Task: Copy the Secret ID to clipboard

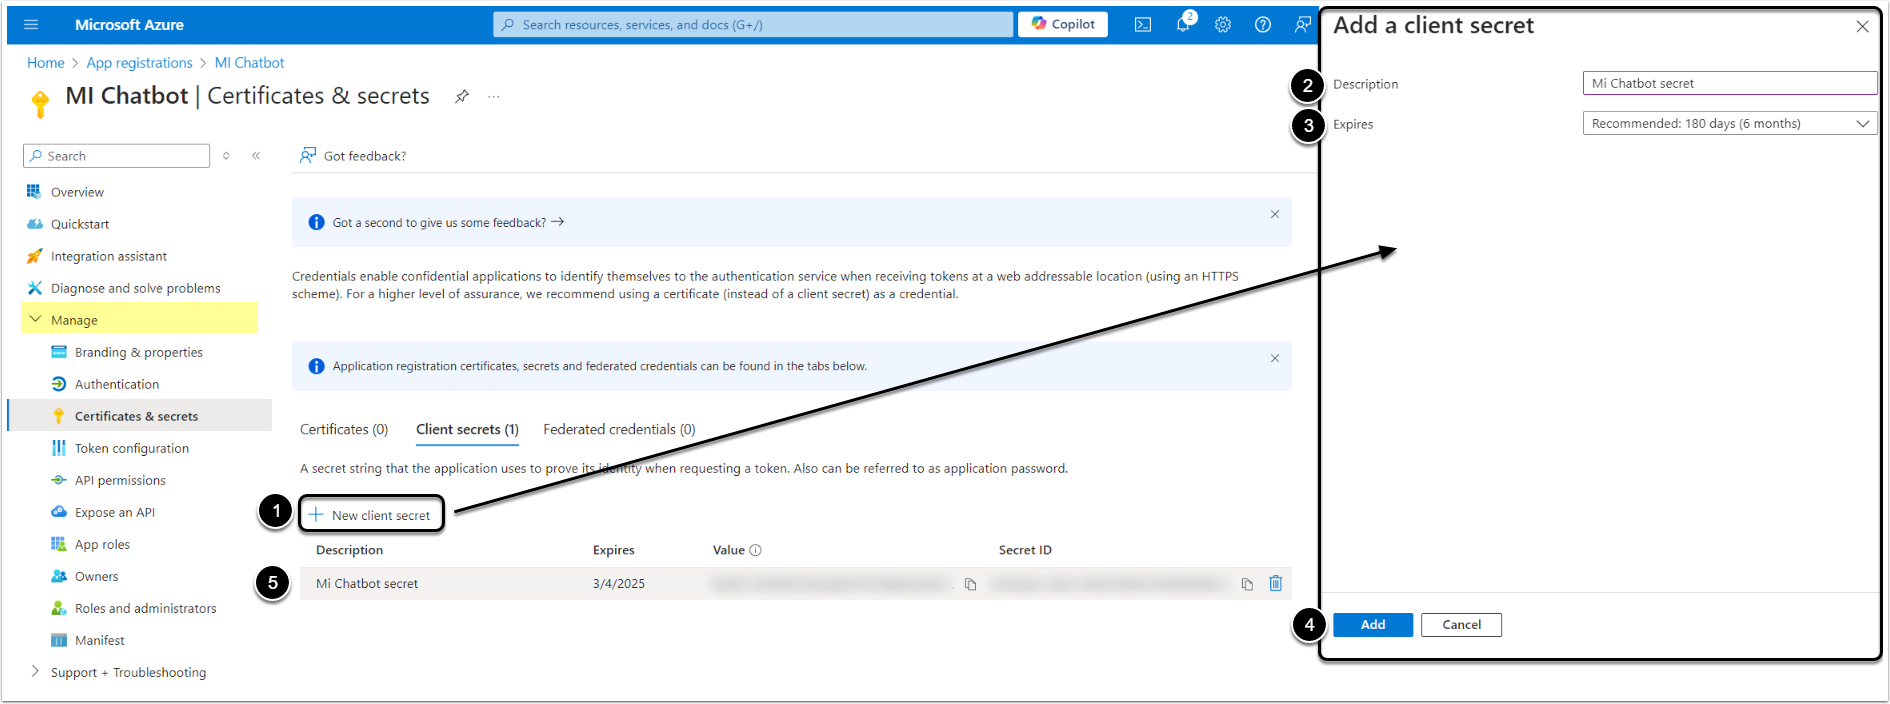Action: point(1247,584)
